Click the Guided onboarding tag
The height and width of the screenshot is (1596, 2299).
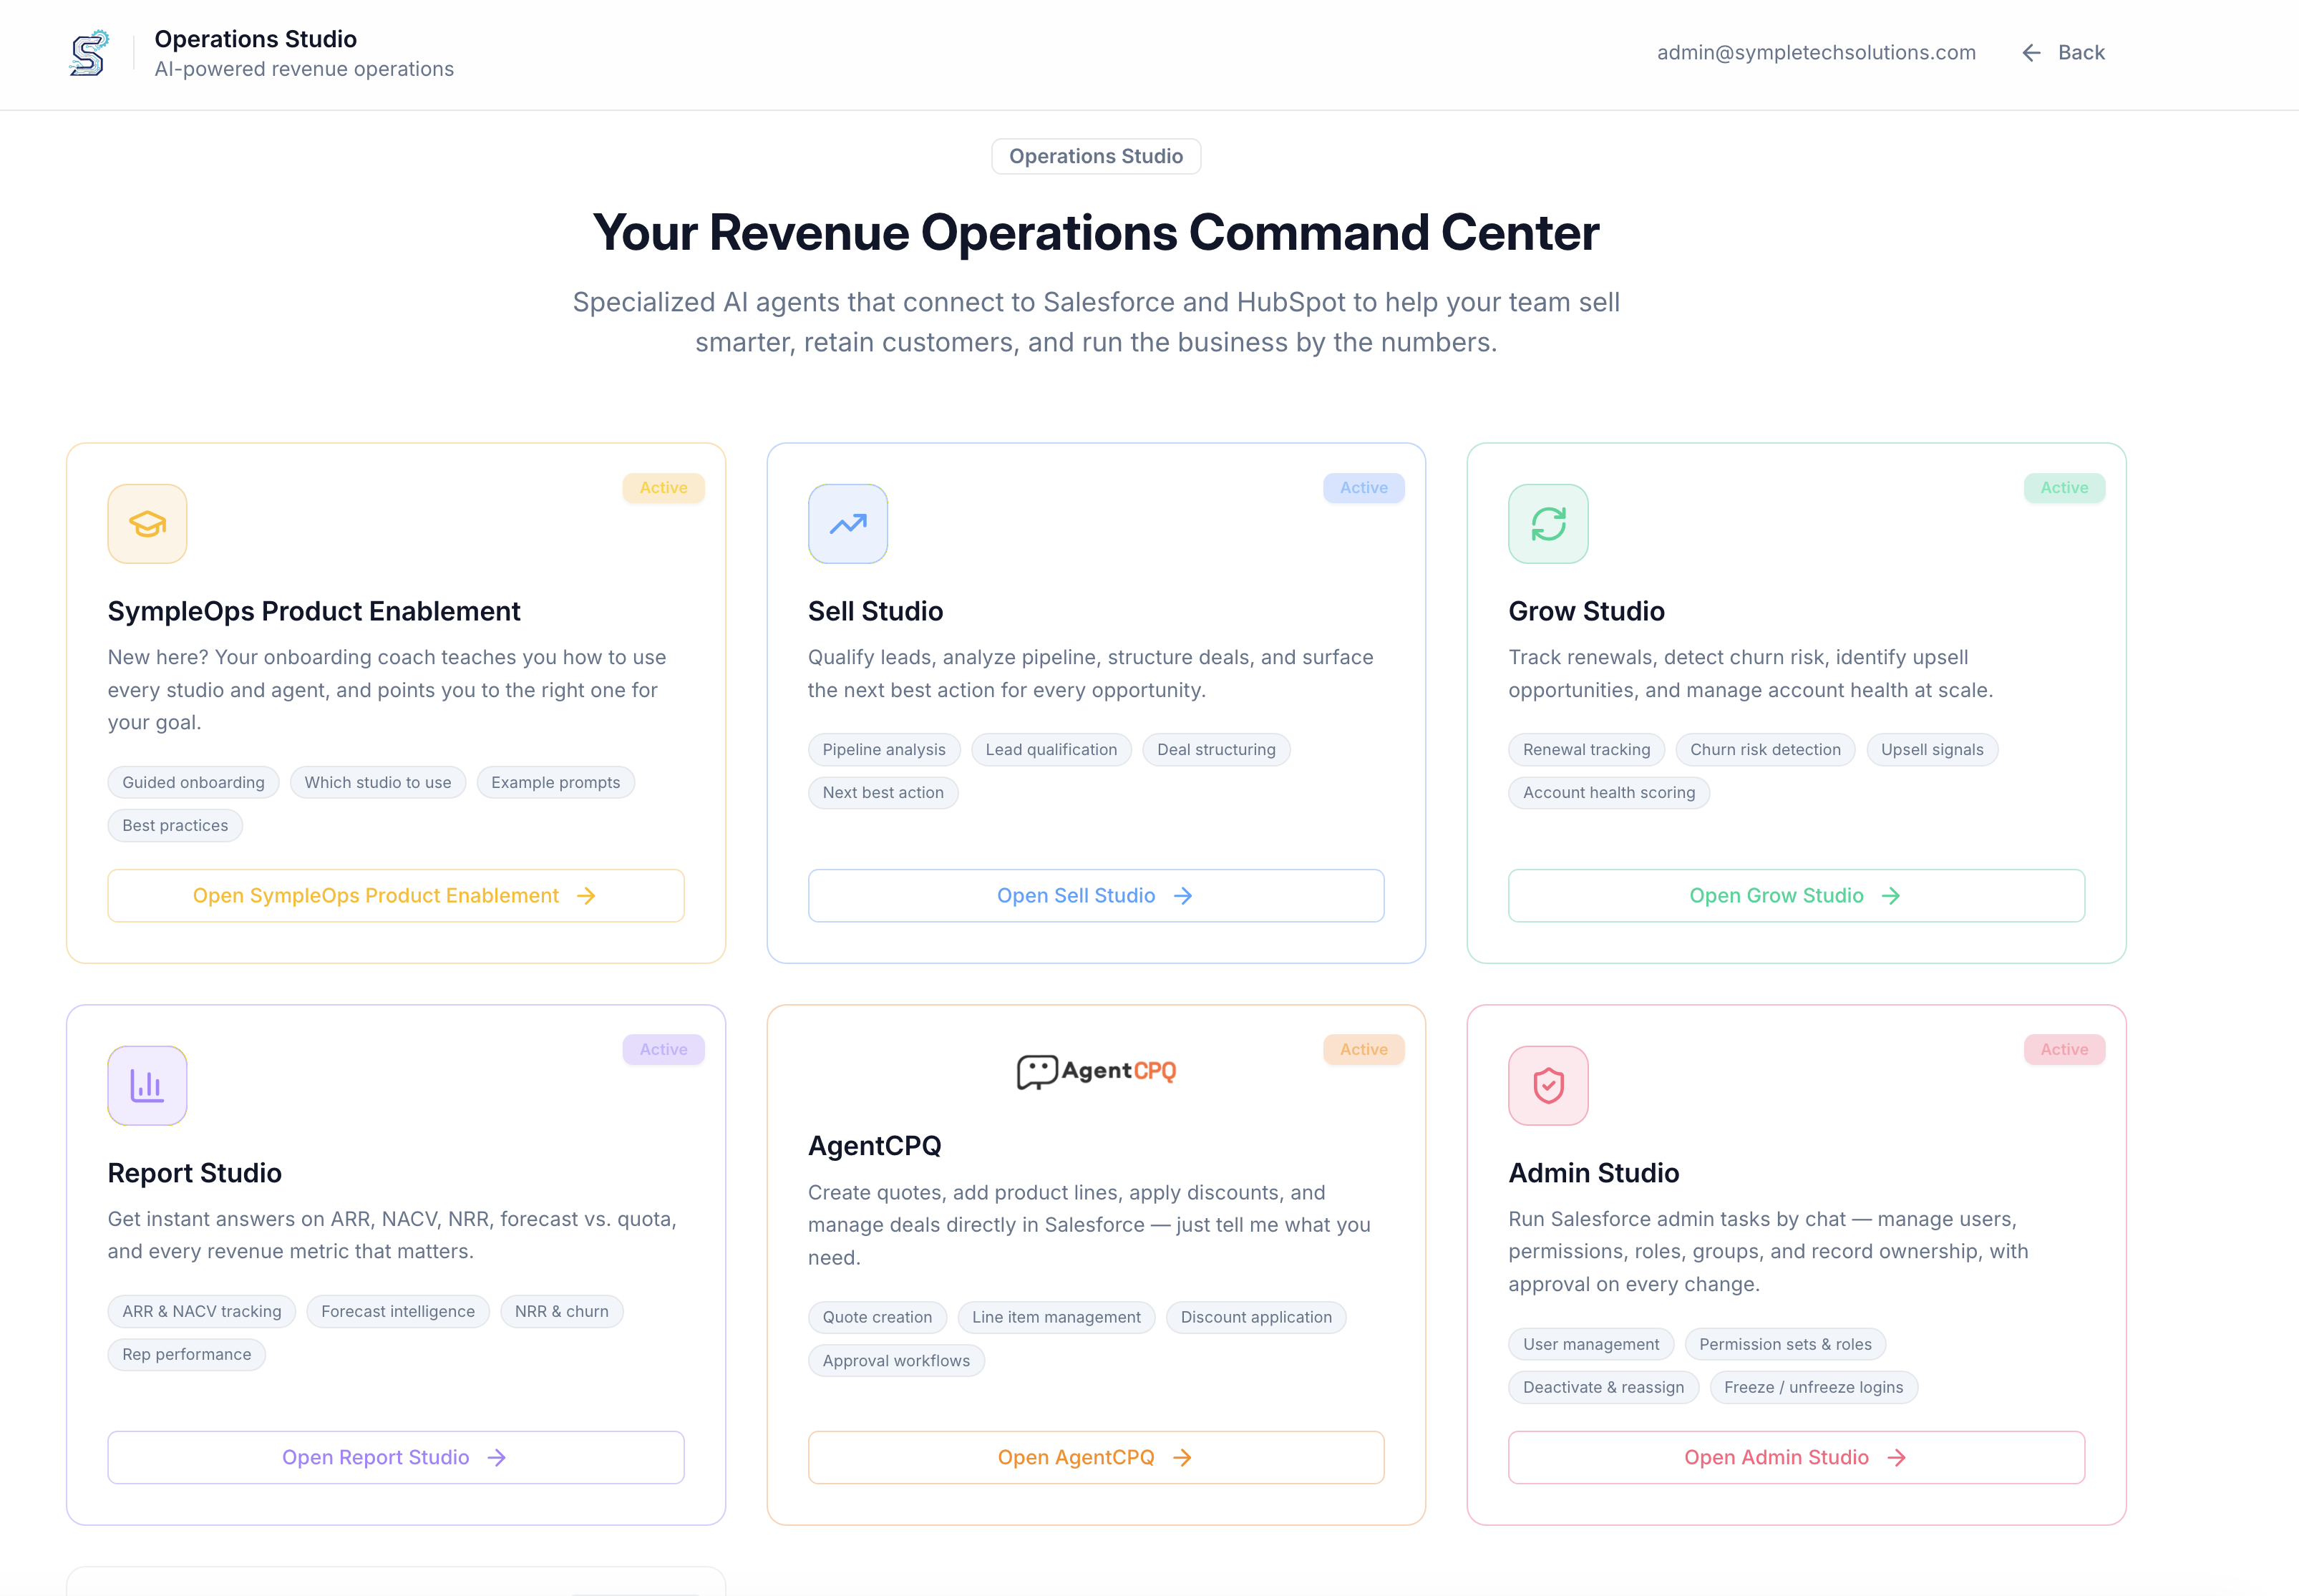tap(194, 783)
